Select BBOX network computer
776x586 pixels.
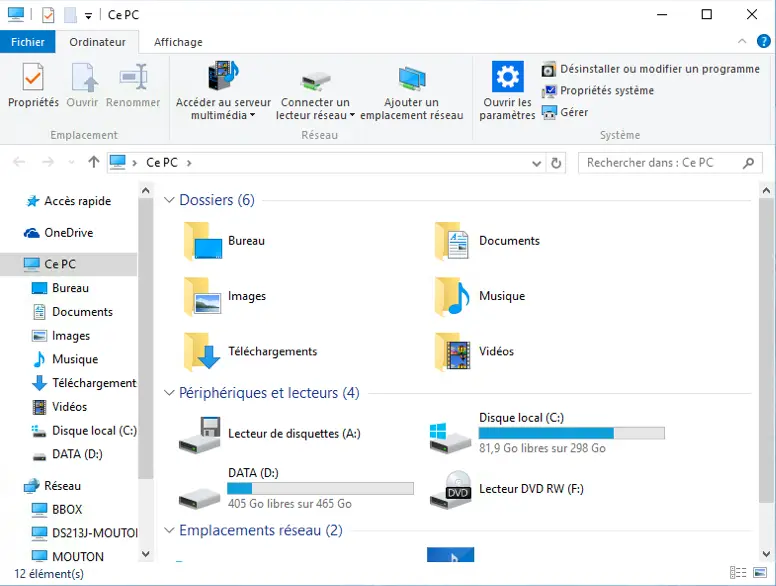point(56,510)
